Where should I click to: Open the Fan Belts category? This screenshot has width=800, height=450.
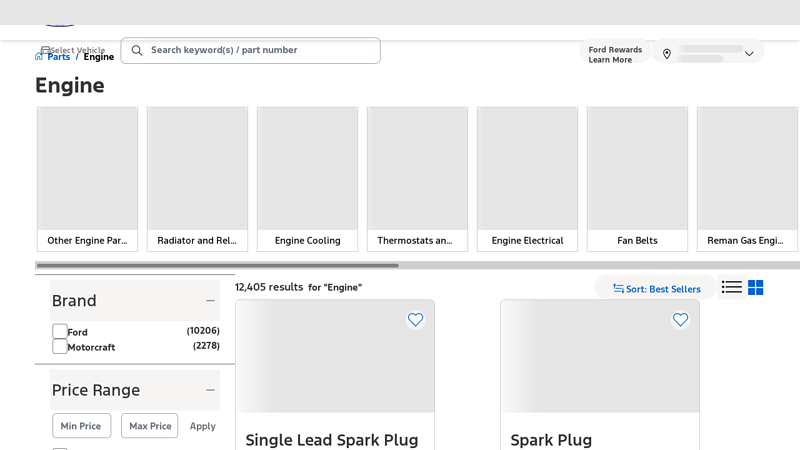pyautogui.click(x=637, y=179)
